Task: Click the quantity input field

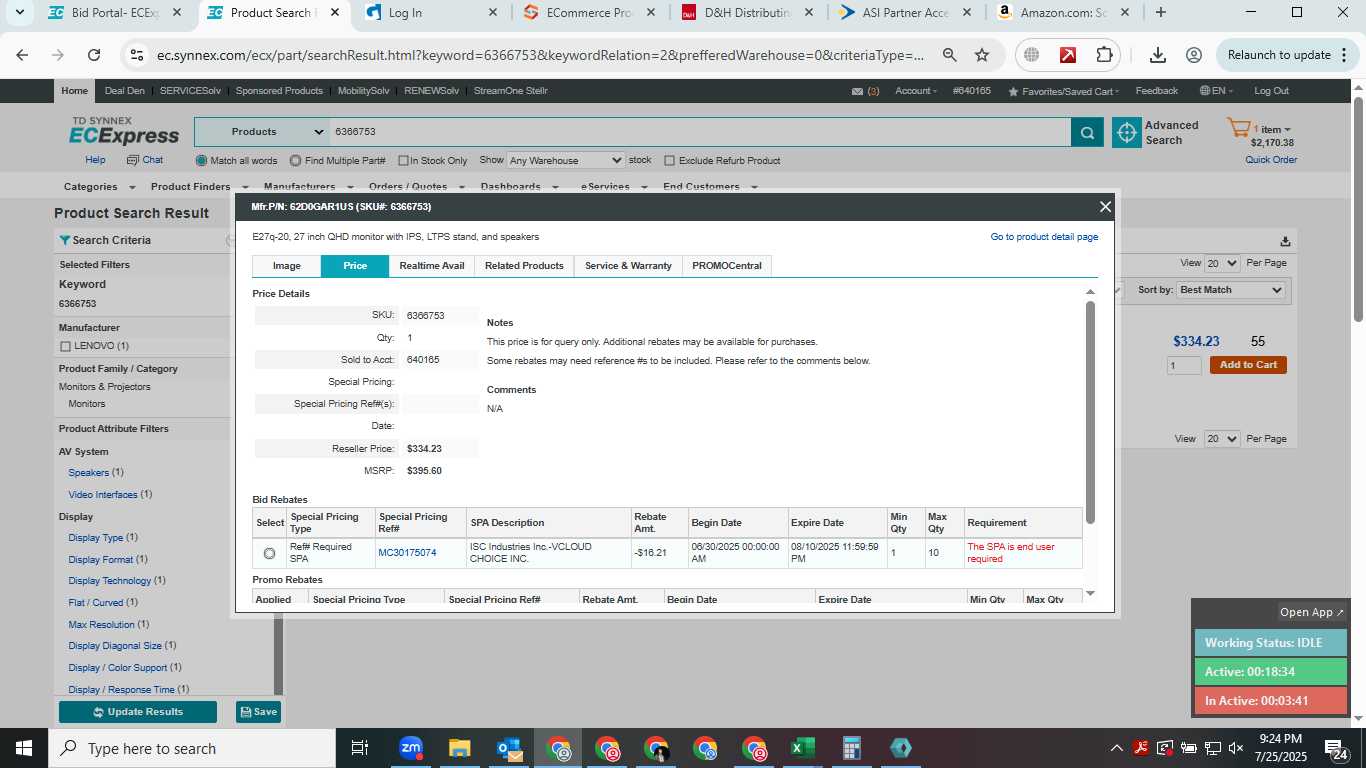Action: coord(1184,366)
